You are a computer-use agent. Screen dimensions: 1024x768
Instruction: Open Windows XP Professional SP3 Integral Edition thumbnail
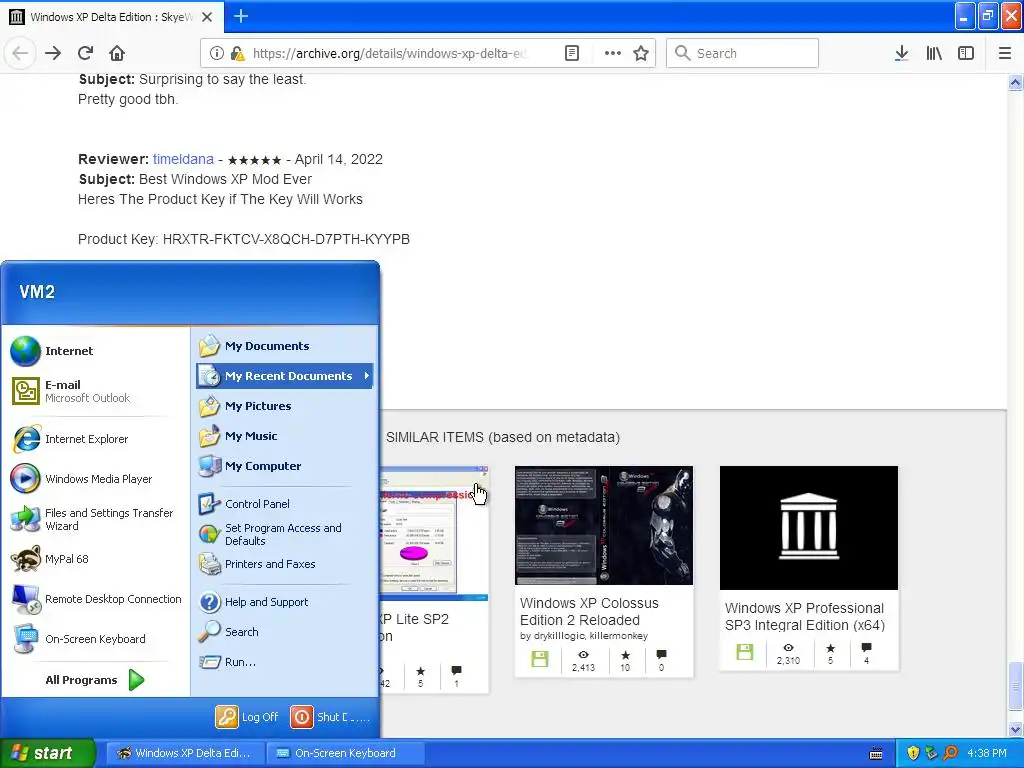pyautogui.click(x=808, y=528)
